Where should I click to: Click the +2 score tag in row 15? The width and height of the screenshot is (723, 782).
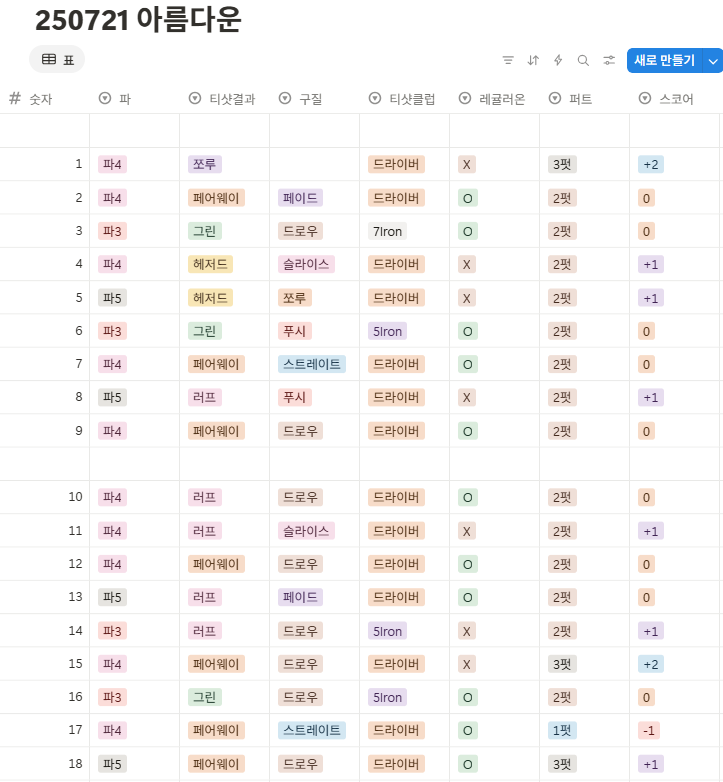(x=651, y=663)
